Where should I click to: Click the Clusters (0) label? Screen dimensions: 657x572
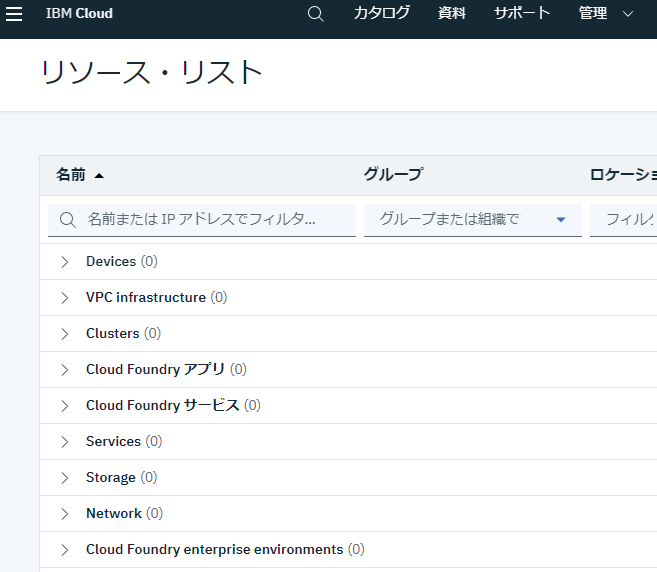pos(124,334)
